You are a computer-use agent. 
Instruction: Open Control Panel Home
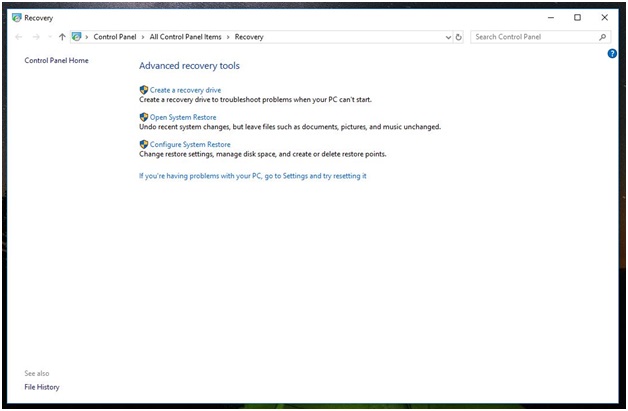[x=56, y=60]
